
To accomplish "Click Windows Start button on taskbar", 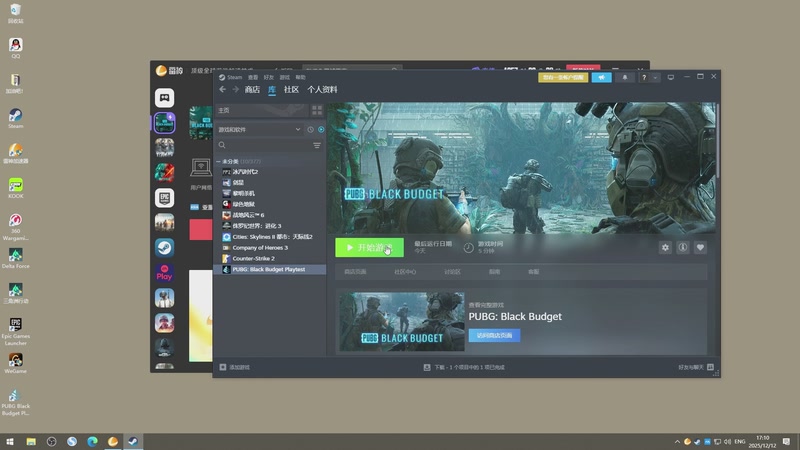I will (x=10, y=442).
